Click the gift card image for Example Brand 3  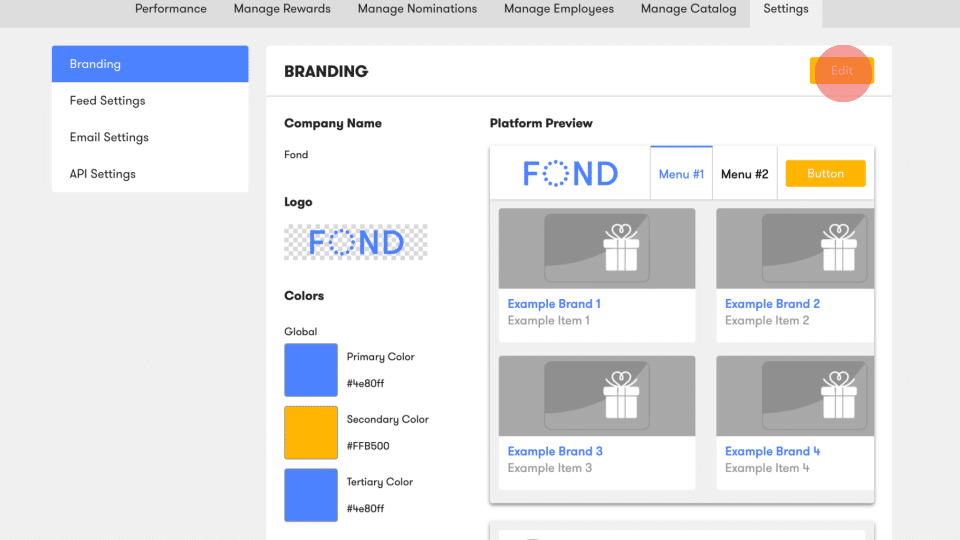pos(597,396)
